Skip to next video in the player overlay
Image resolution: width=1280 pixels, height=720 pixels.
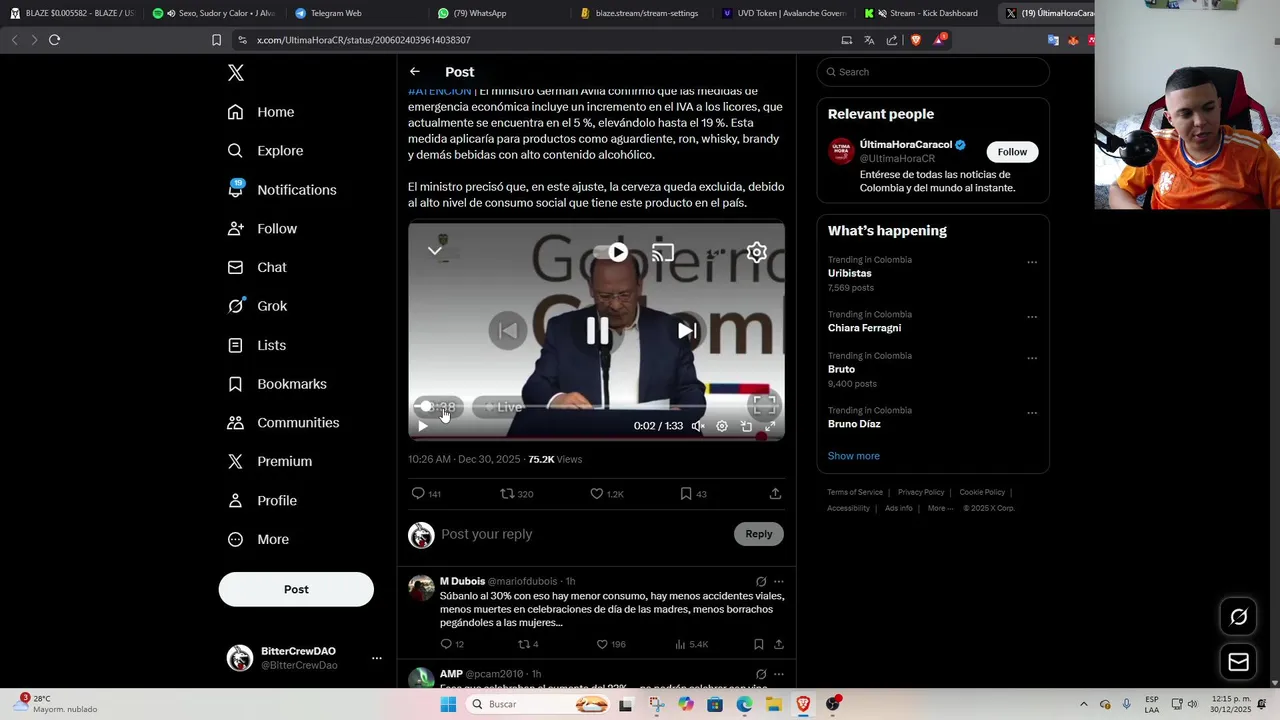coord(687,331)
